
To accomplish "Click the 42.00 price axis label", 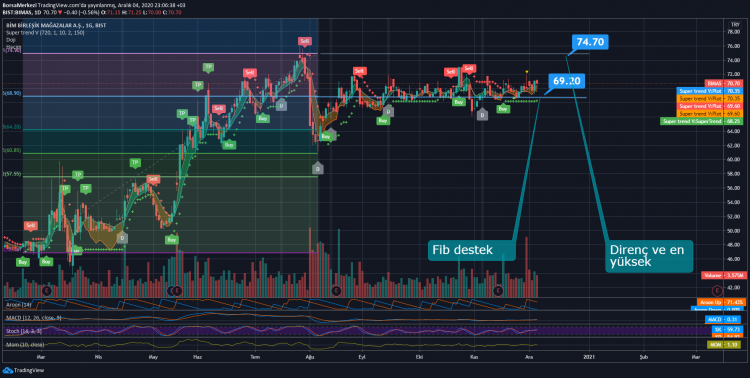I will click(734, 288).
